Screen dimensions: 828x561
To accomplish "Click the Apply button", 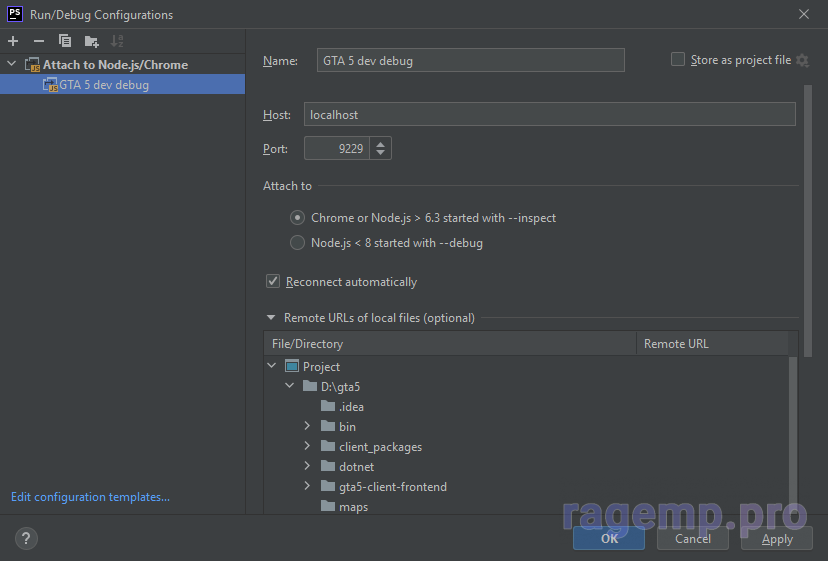I will coord(777,538).
